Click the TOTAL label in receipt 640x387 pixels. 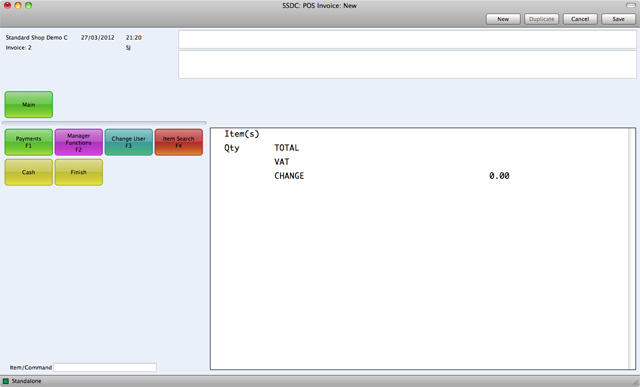pos(287,148)
